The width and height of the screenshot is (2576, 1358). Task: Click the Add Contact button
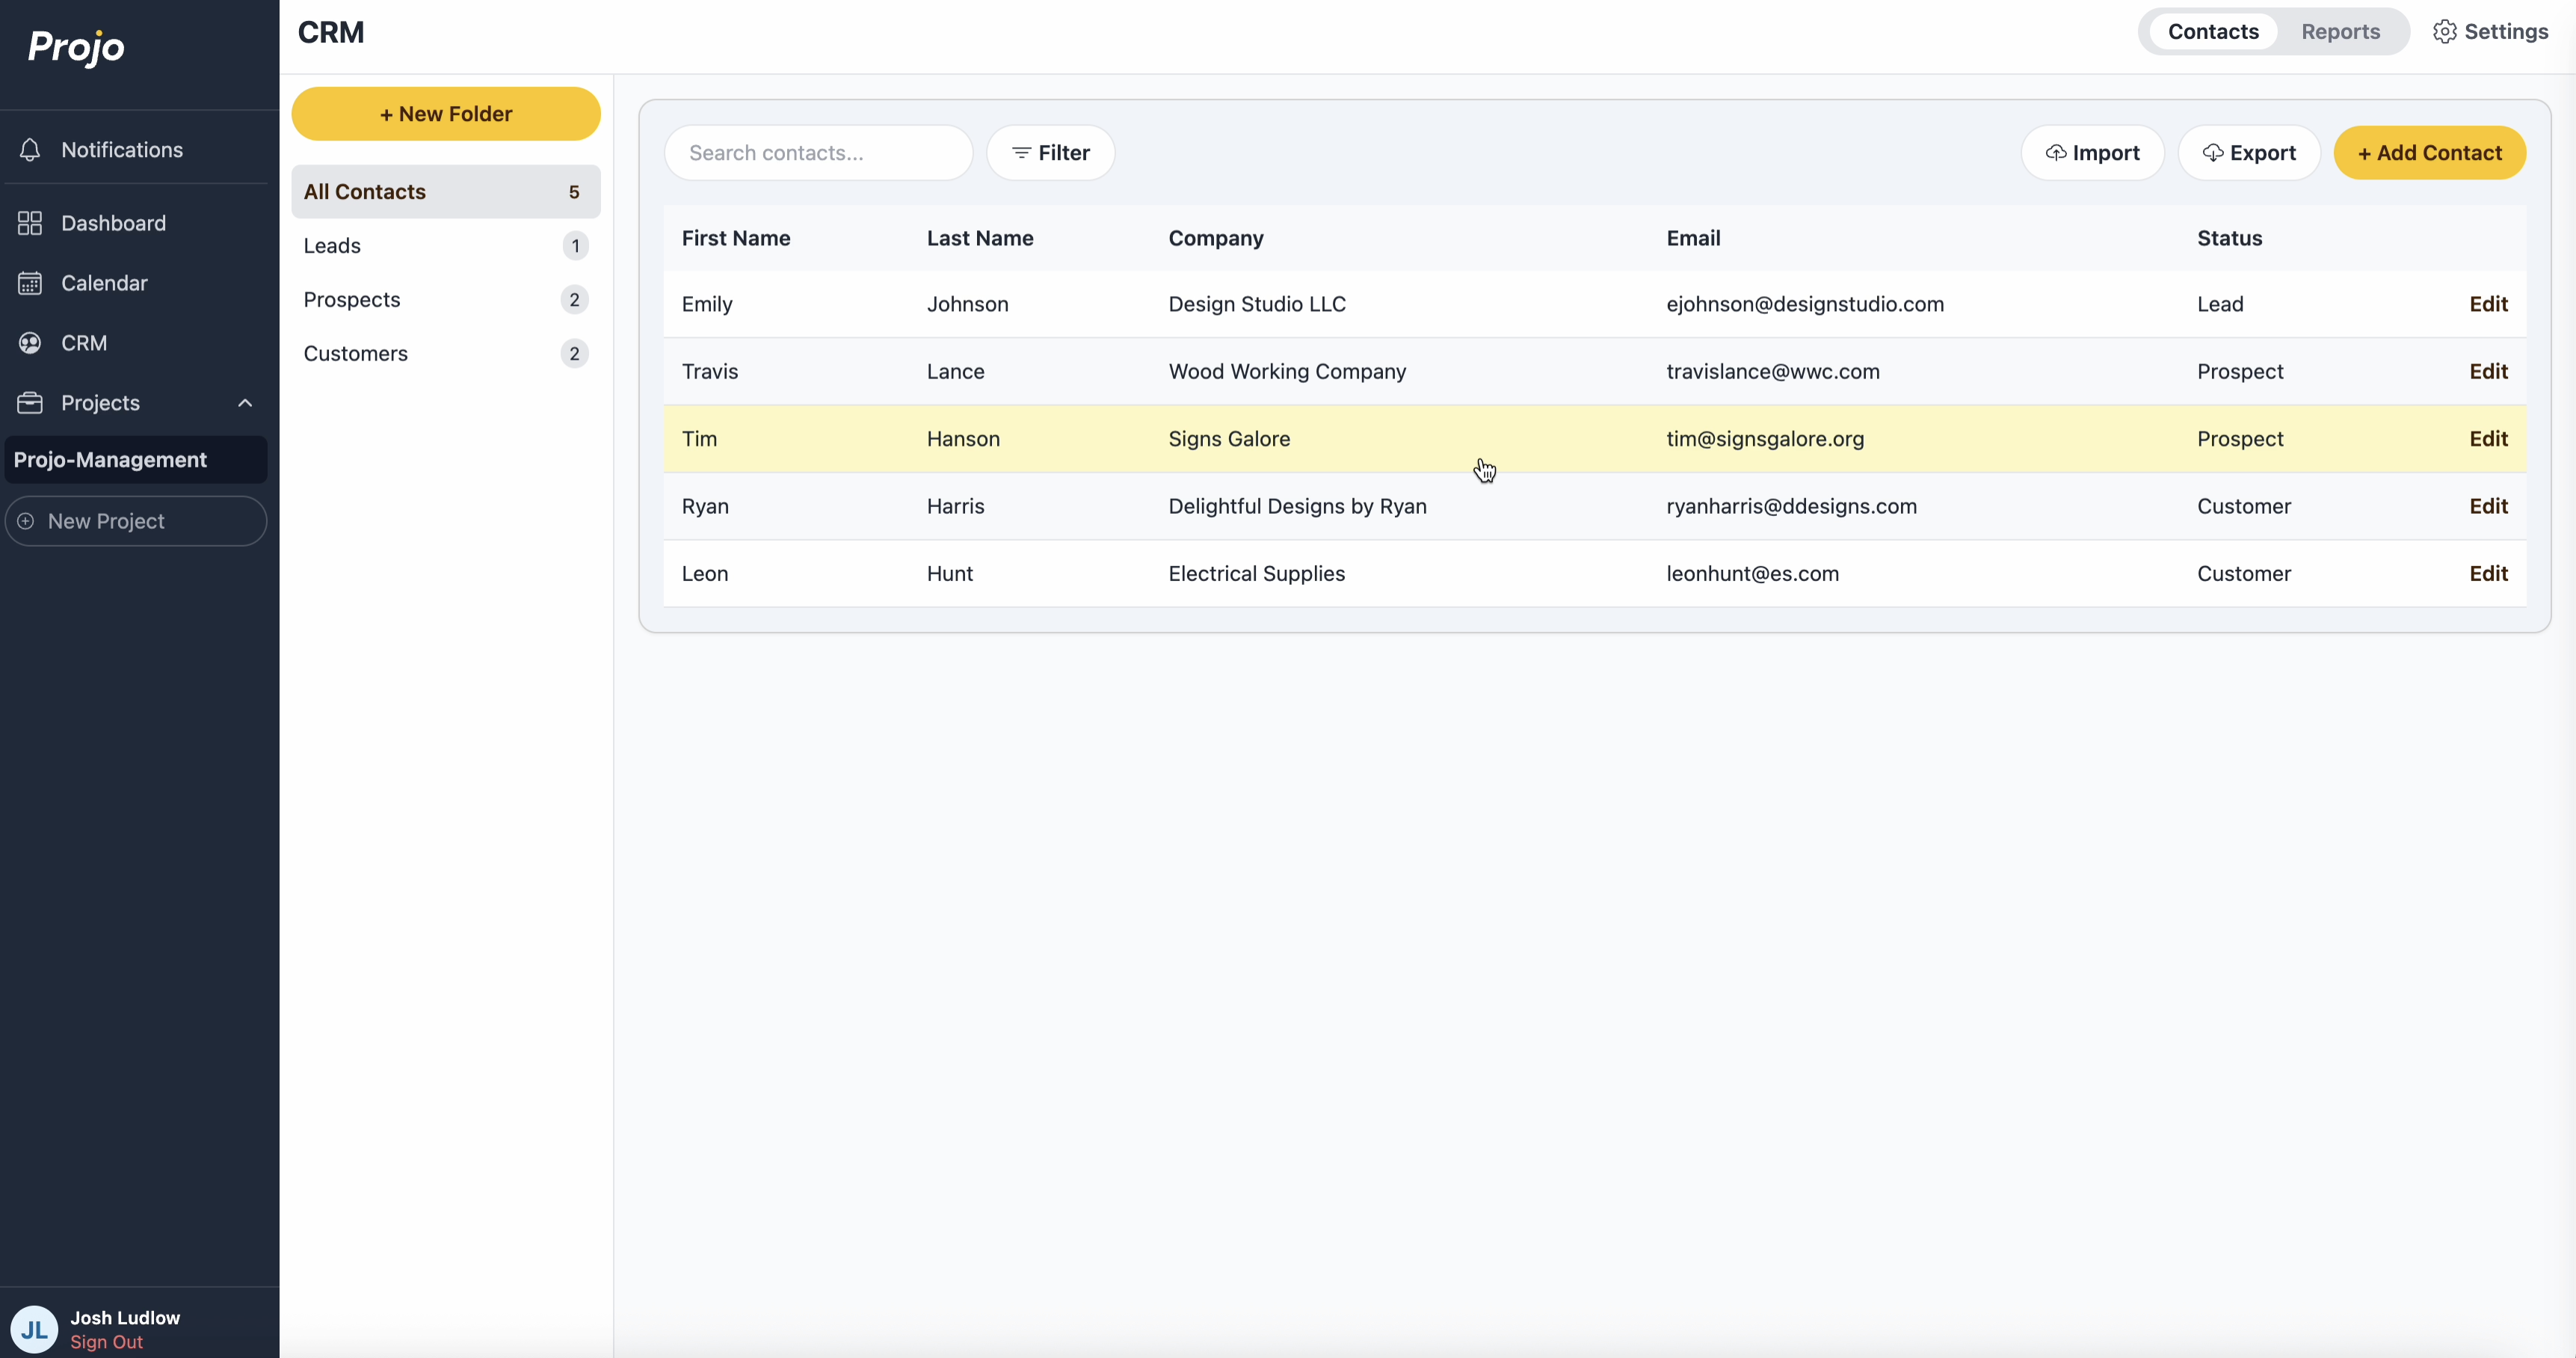[x=2429, y=153]
